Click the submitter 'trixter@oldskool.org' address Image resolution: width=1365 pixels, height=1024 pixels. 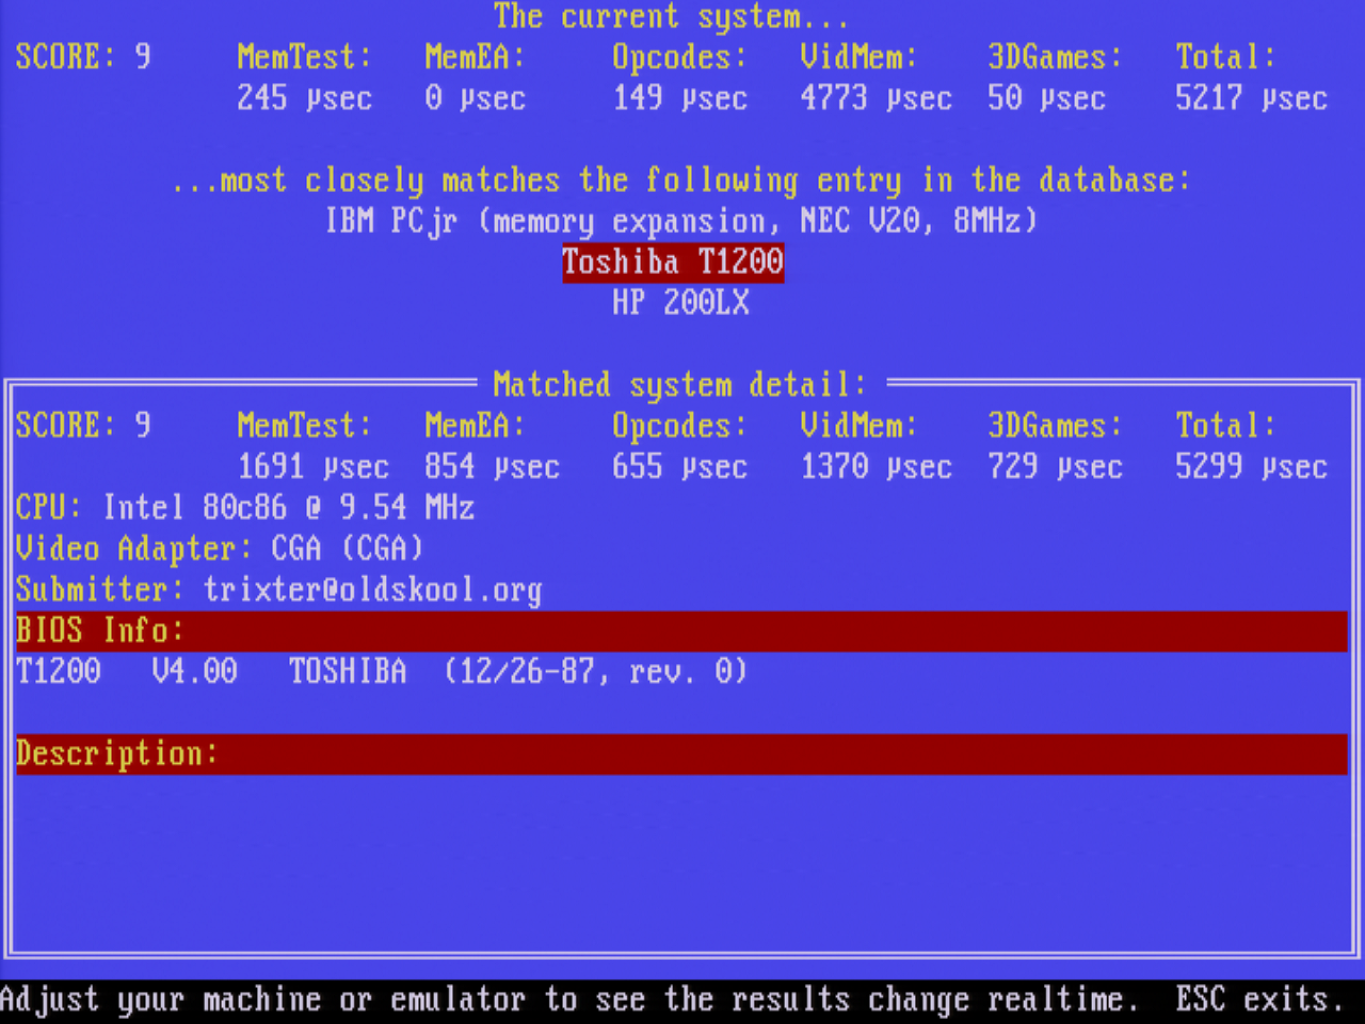click(x=373, y=590)
